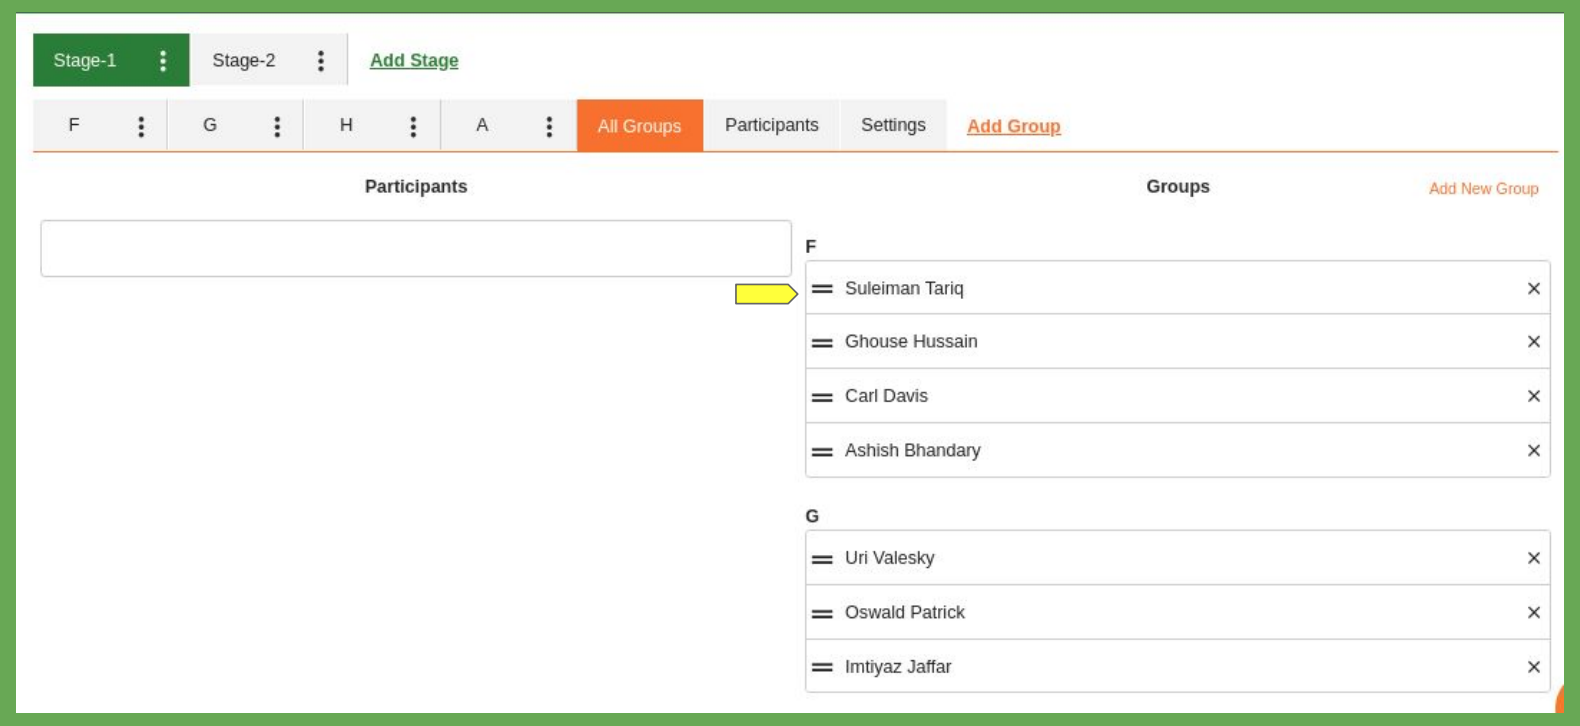Click drag handle beside Ashish Bhandary
The width and height of the screenshot is (1580, 726).
pyautogui.click(x=822, y=451)
